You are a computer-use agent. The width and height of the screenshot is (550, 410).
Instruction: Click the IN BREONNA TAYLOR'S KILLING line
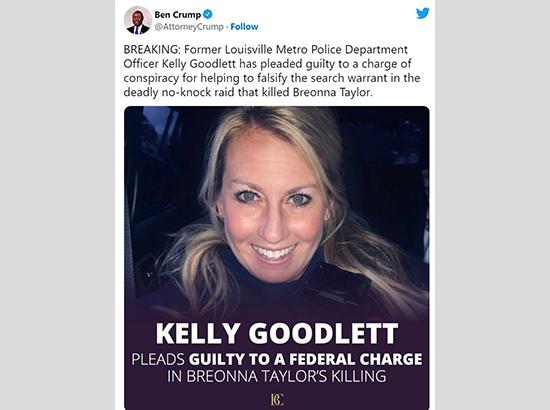coord(277,376)
